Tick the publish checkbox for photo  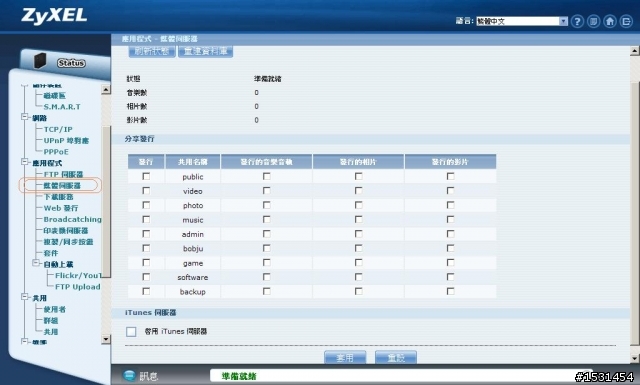point(146,205)
